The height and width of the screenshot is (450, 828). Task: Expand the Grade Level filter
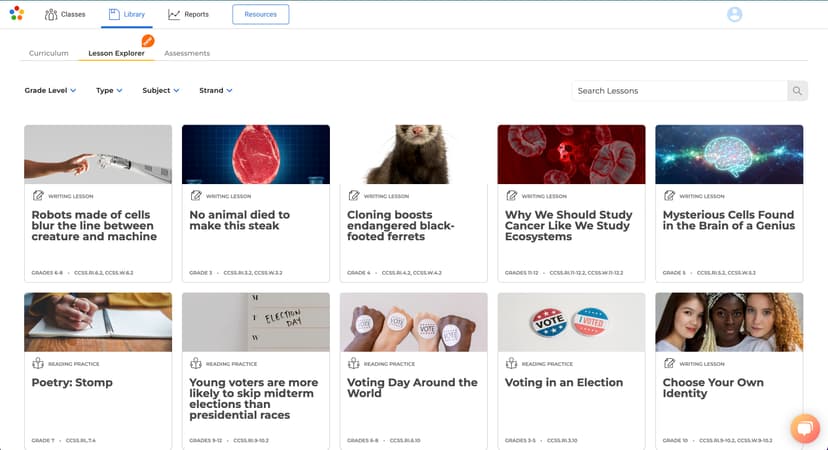(50, 90)
